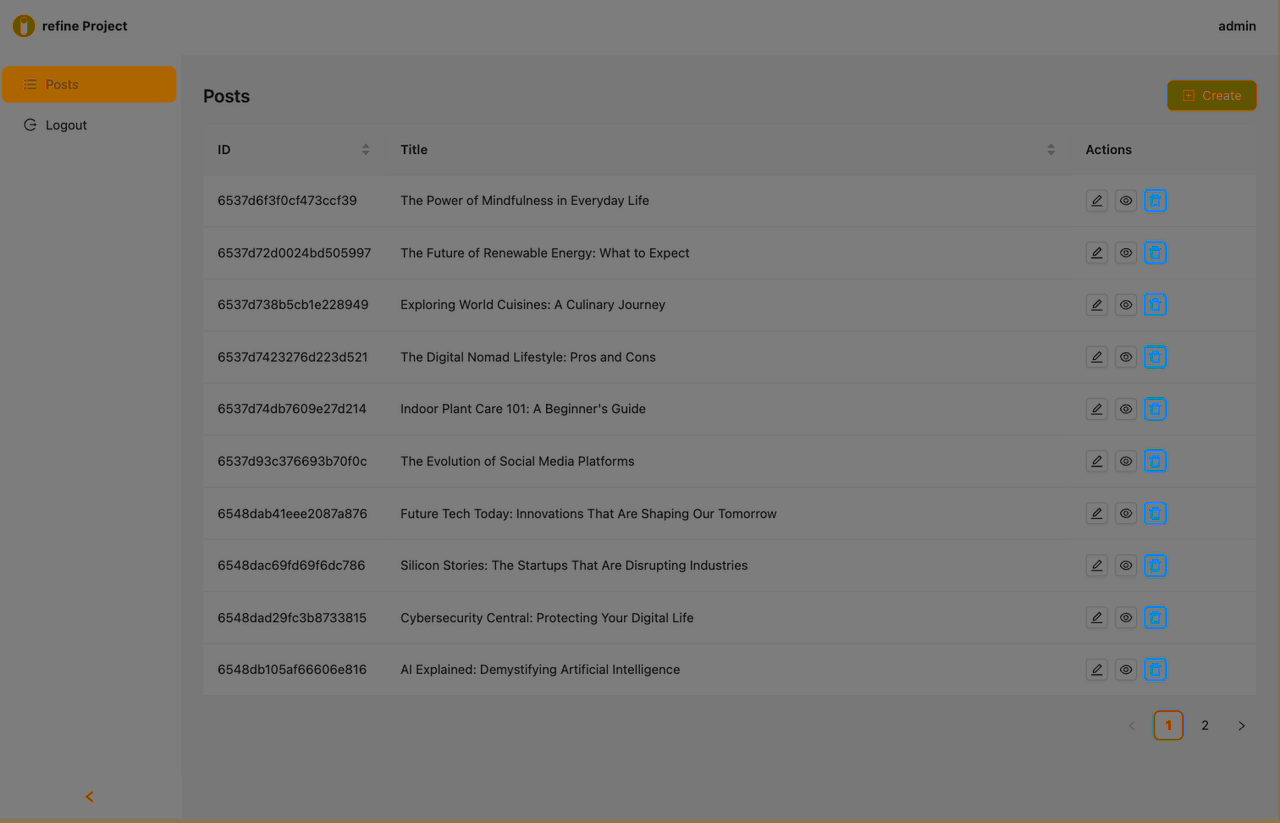The image size is (1280, 823).
Task: Click the next page arrow
Action: [1241, 725]
